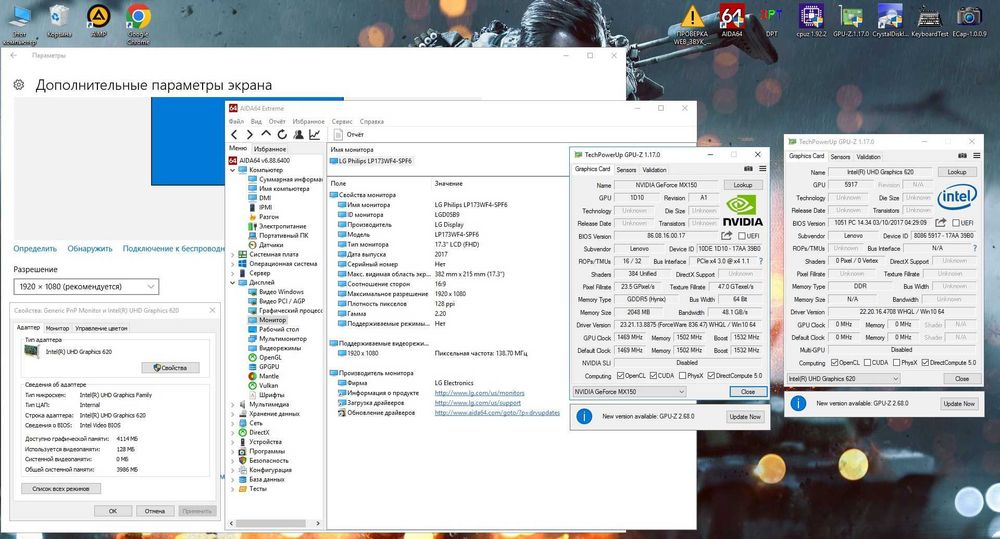Toggle OpenCL checkbox in NVIDIA GPU-Z

(620, 376)
